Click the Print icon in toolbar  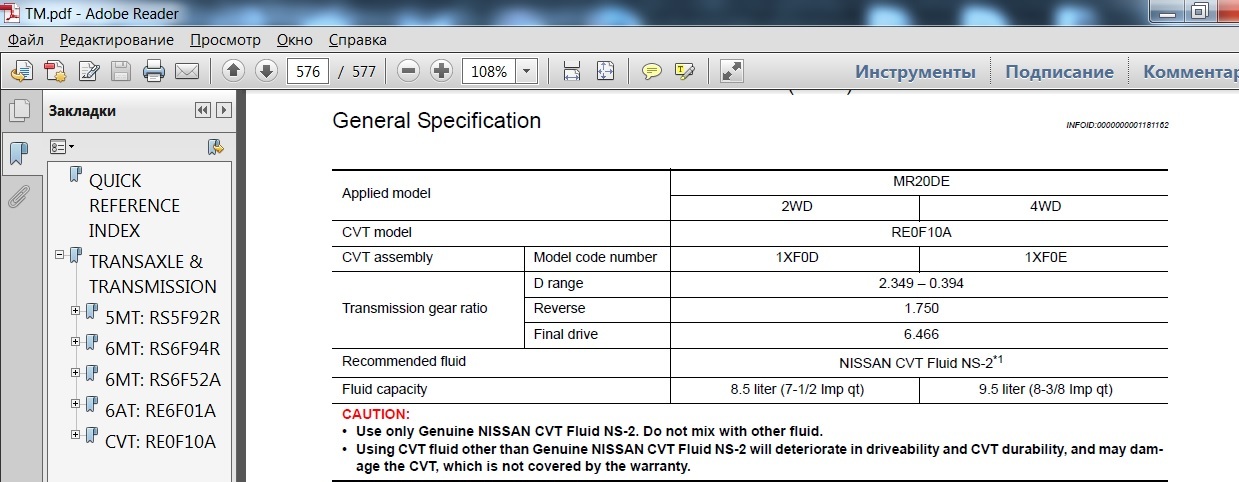click(153, 71)
